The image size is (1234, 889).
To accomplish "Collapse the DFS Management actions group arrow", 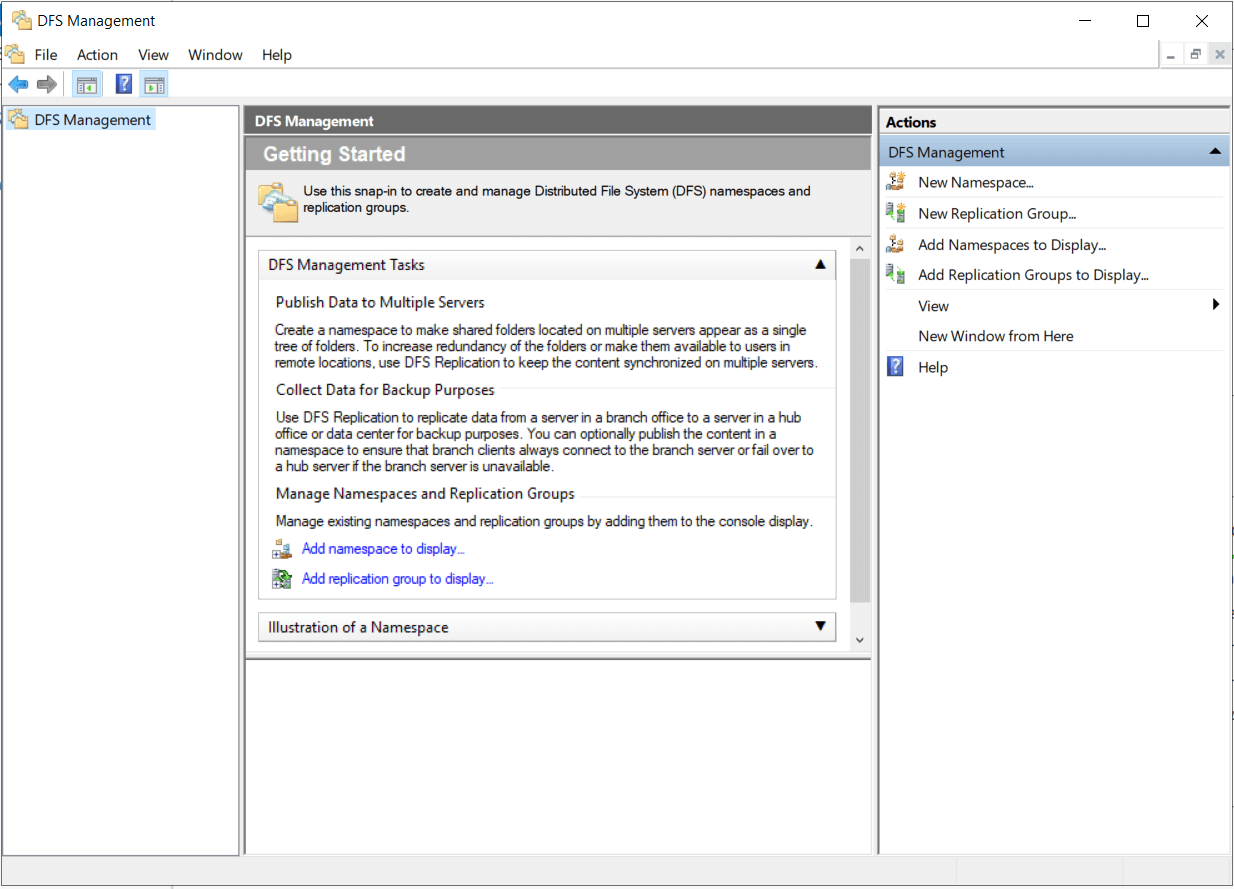I will pyautogui.click(x=1215, y=152).
